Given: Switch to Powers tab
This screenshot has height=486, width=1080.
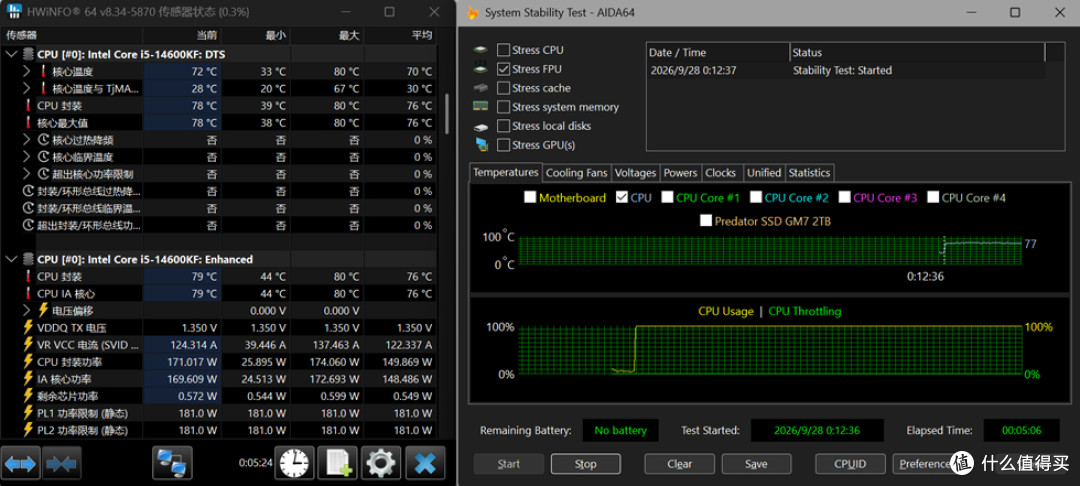Looking at the screenshot, I should pos(681,173).
